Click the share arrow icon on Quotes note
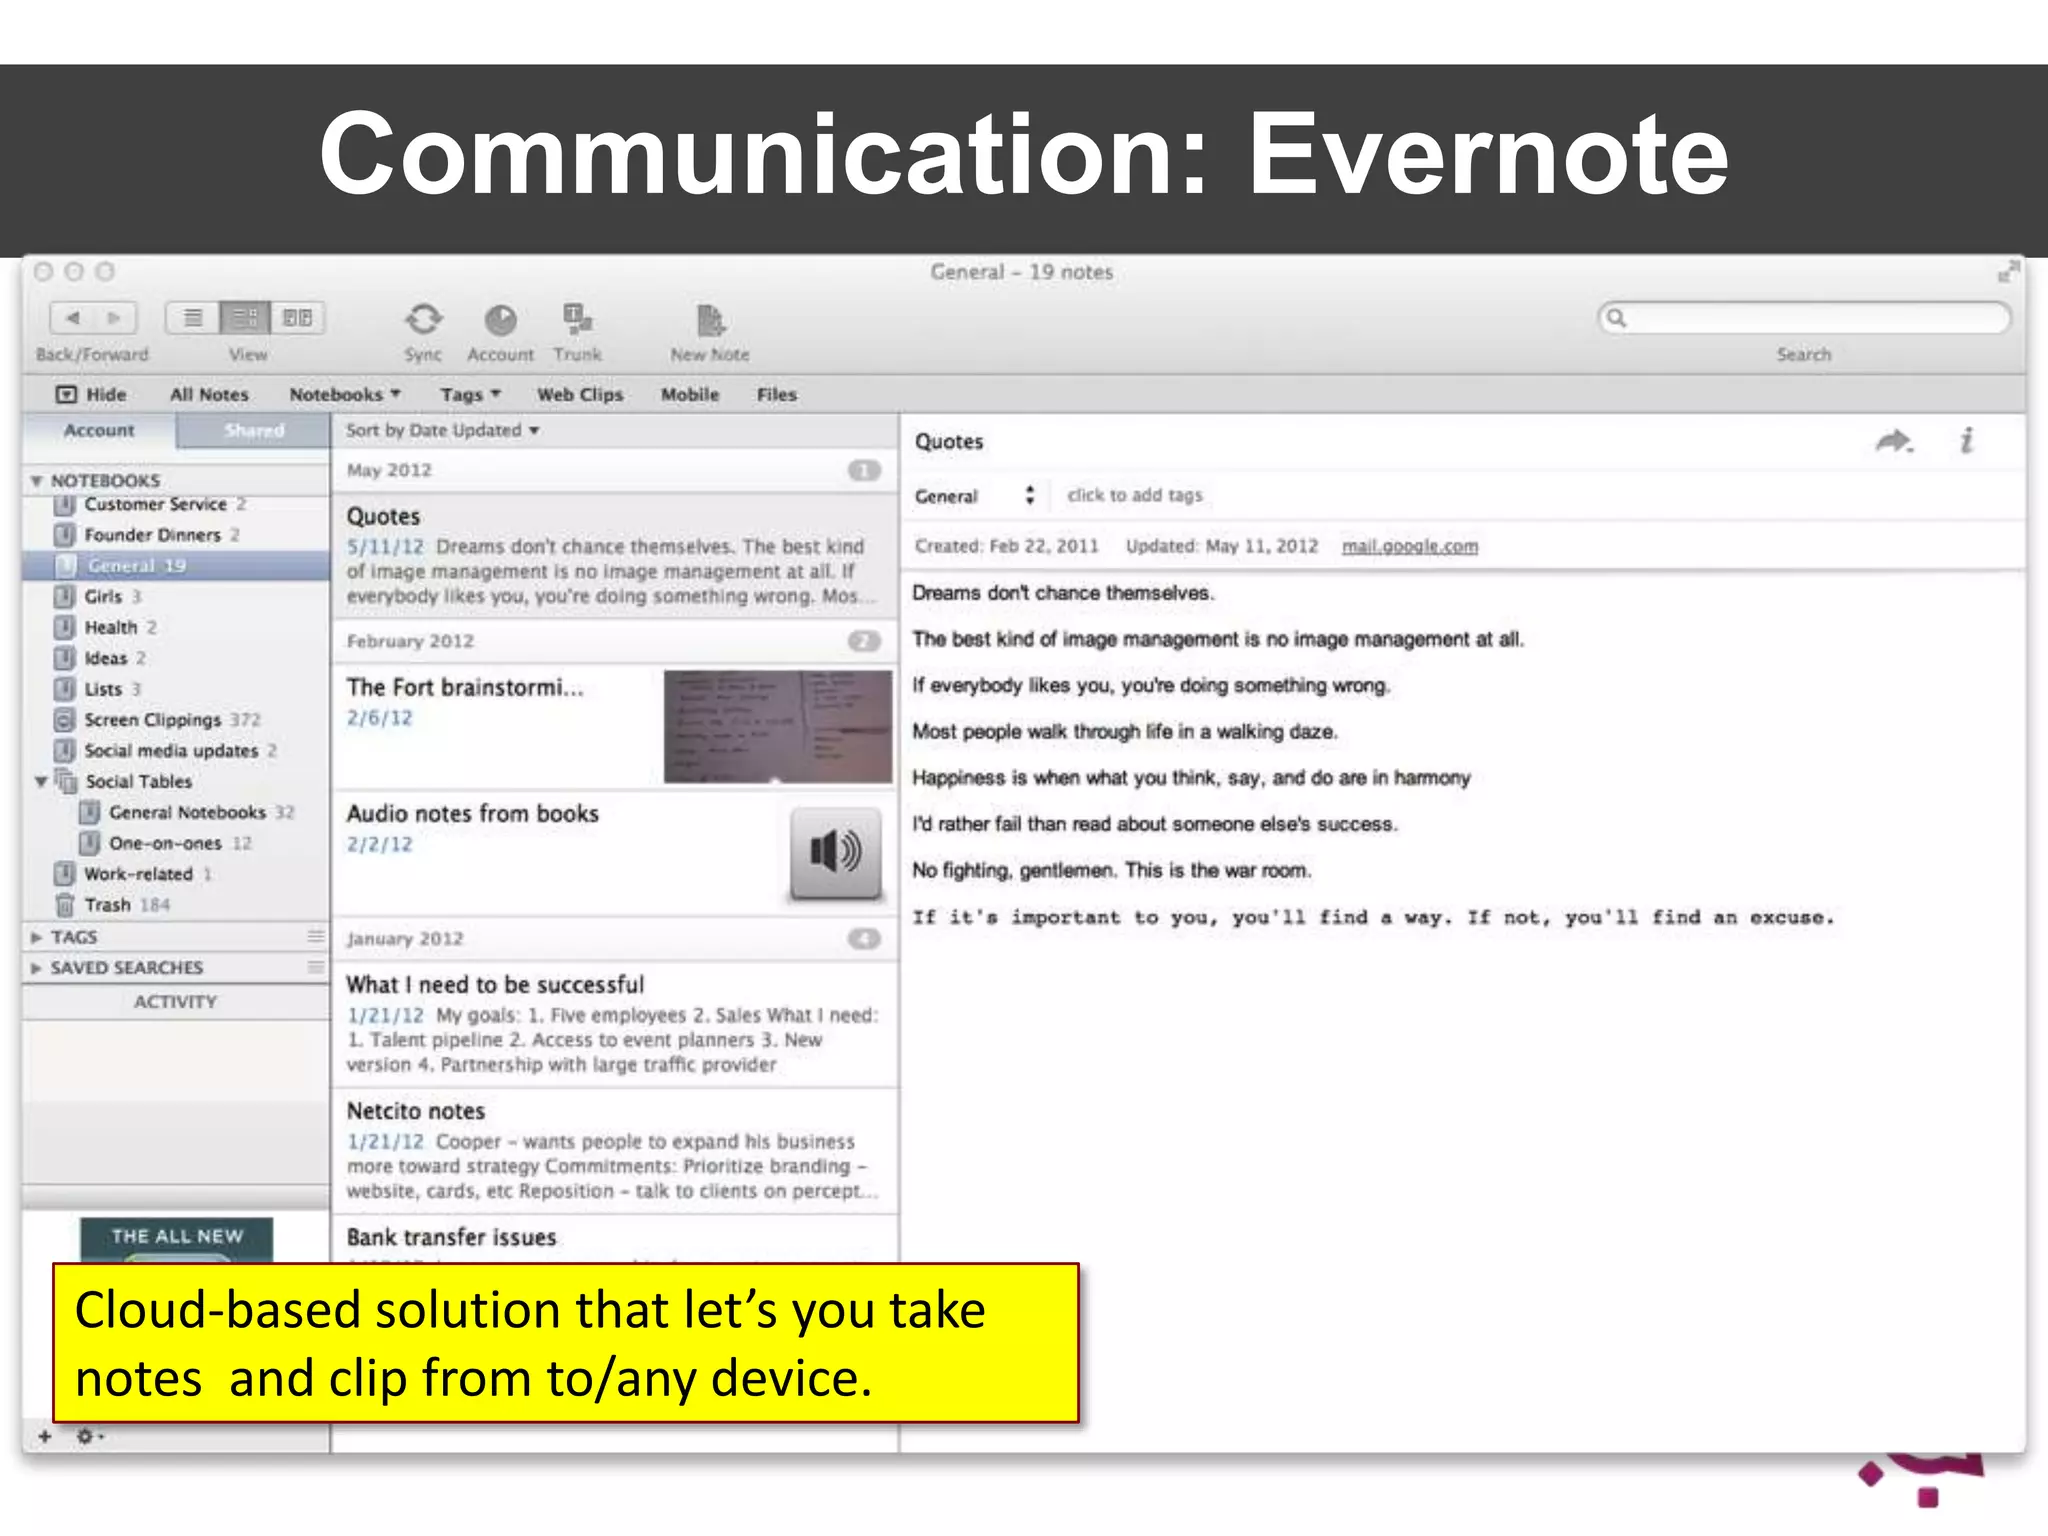Image resolution: width=2048 pixels, height=1536 pixels. pos(1894,441)
